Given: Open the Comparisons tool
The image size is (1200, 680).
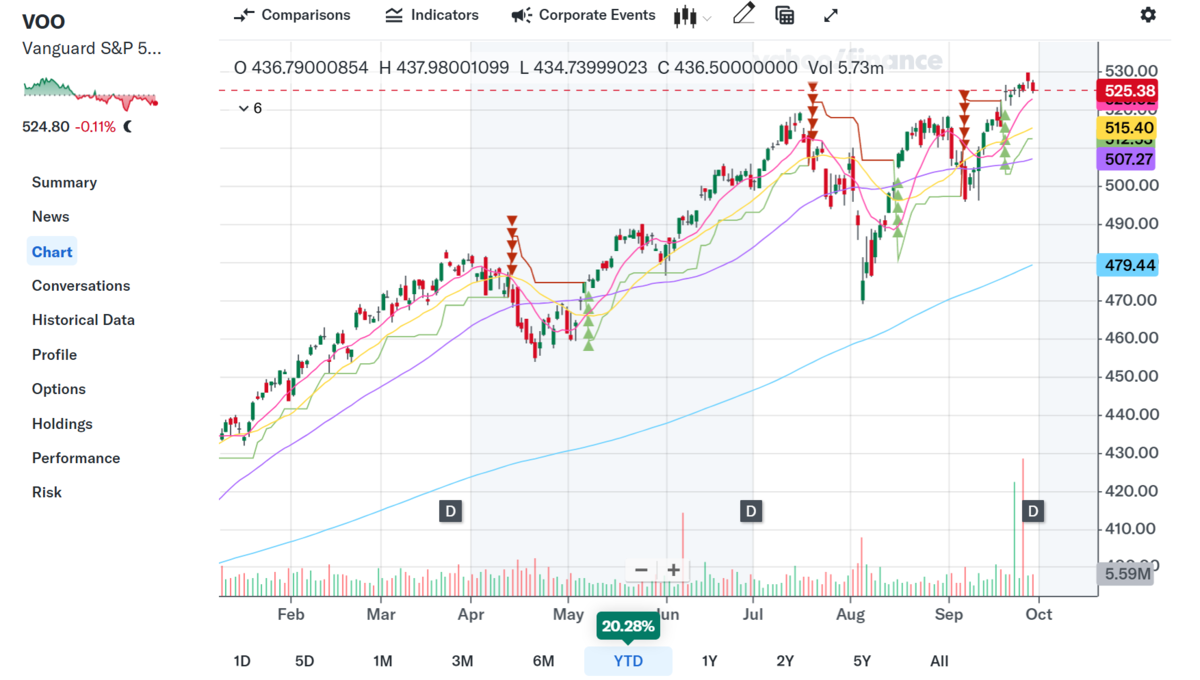Looking at the screenshot, I should point(292,15).
